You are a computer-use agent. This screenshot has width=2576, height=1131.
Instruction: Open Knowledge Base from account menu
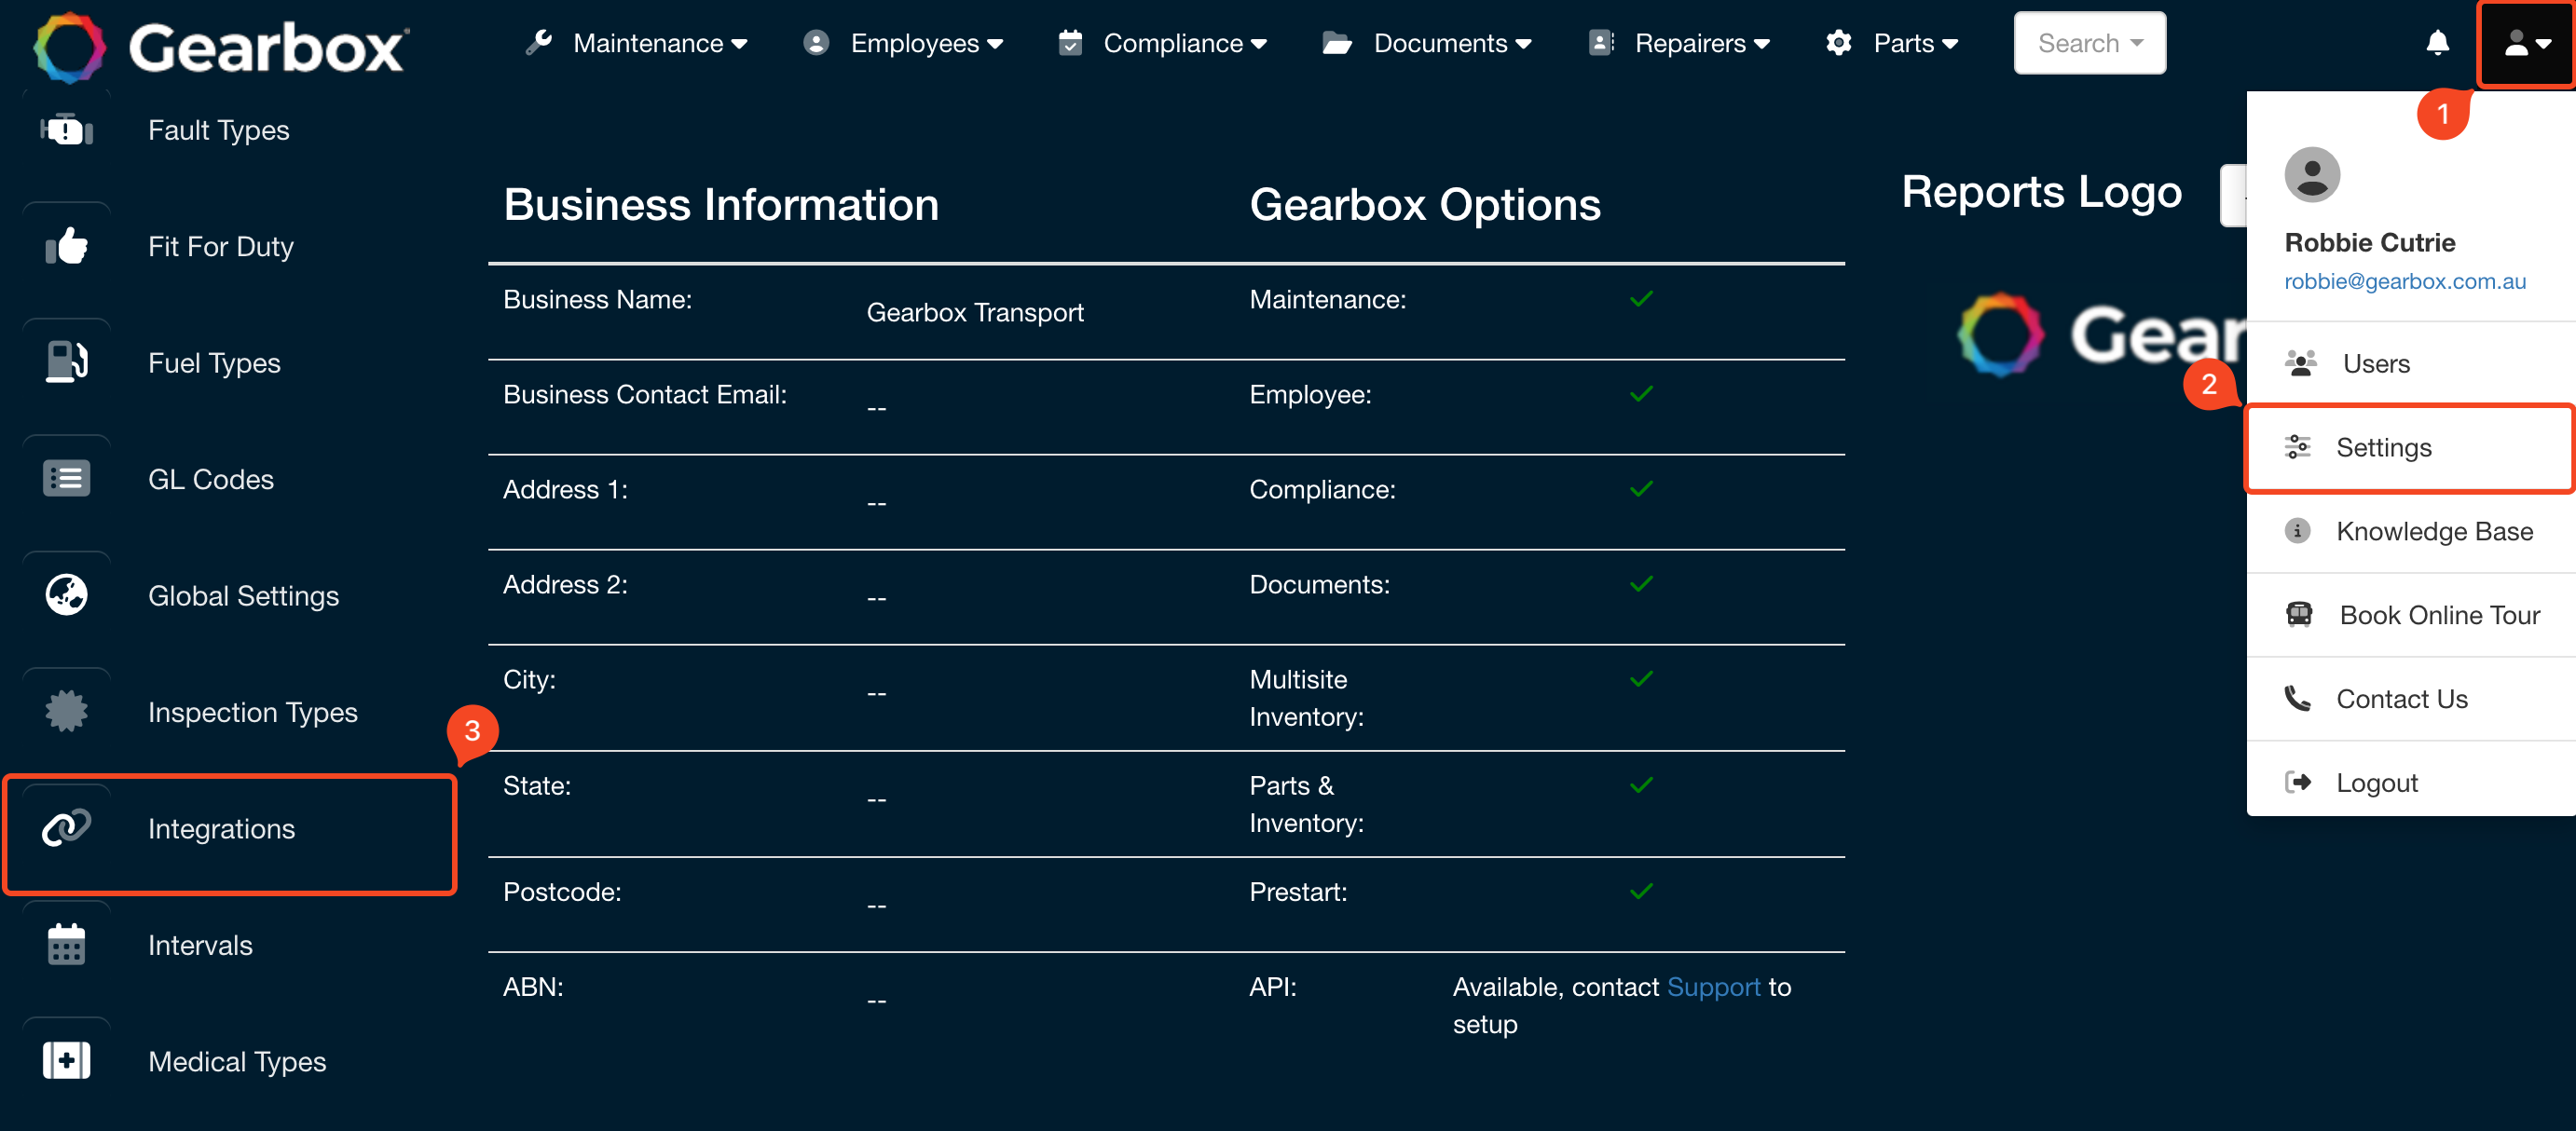(2411, 531)
